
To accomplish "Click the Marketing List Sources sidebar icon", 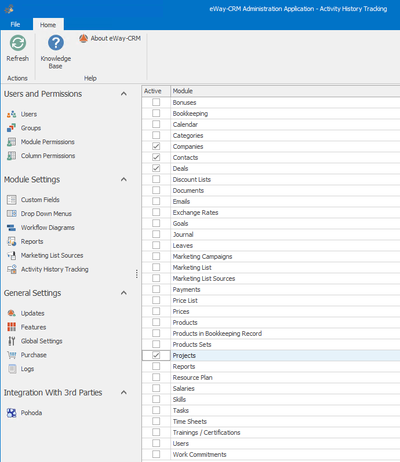I will (11, 256).
